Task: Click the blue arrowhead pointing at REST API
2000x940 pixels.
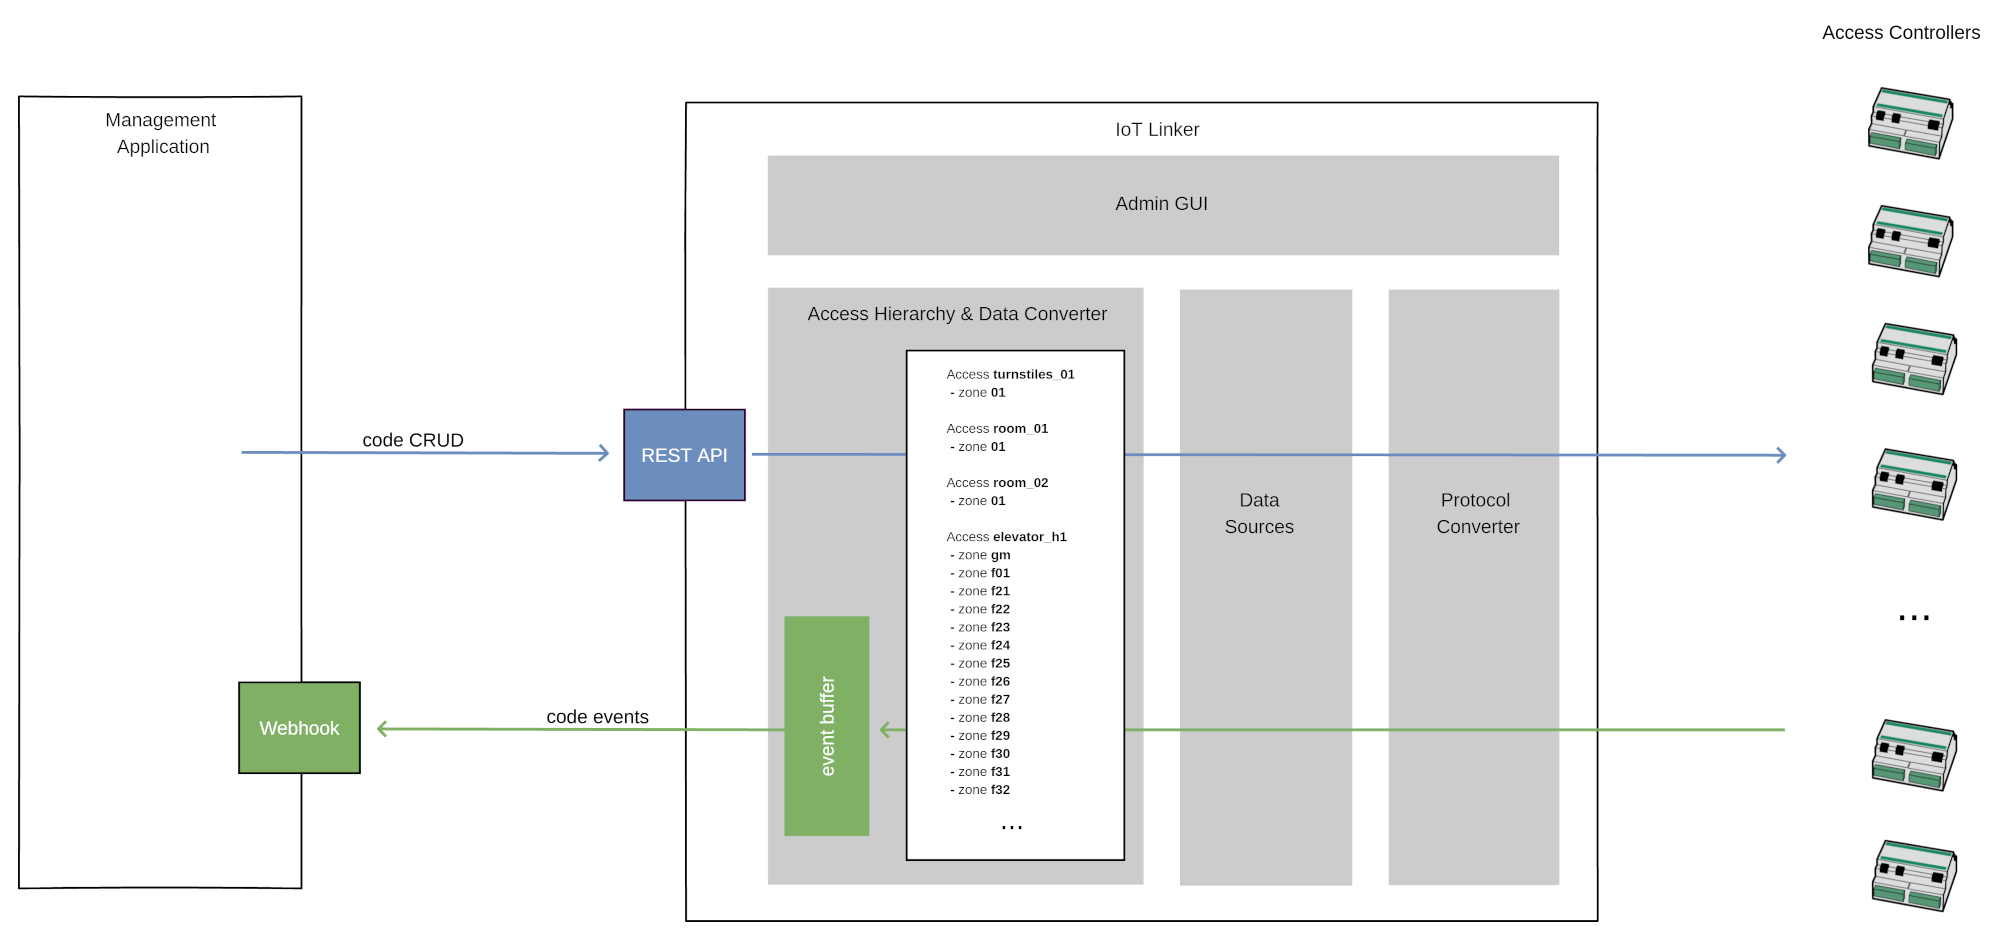Action: (603, 453)
